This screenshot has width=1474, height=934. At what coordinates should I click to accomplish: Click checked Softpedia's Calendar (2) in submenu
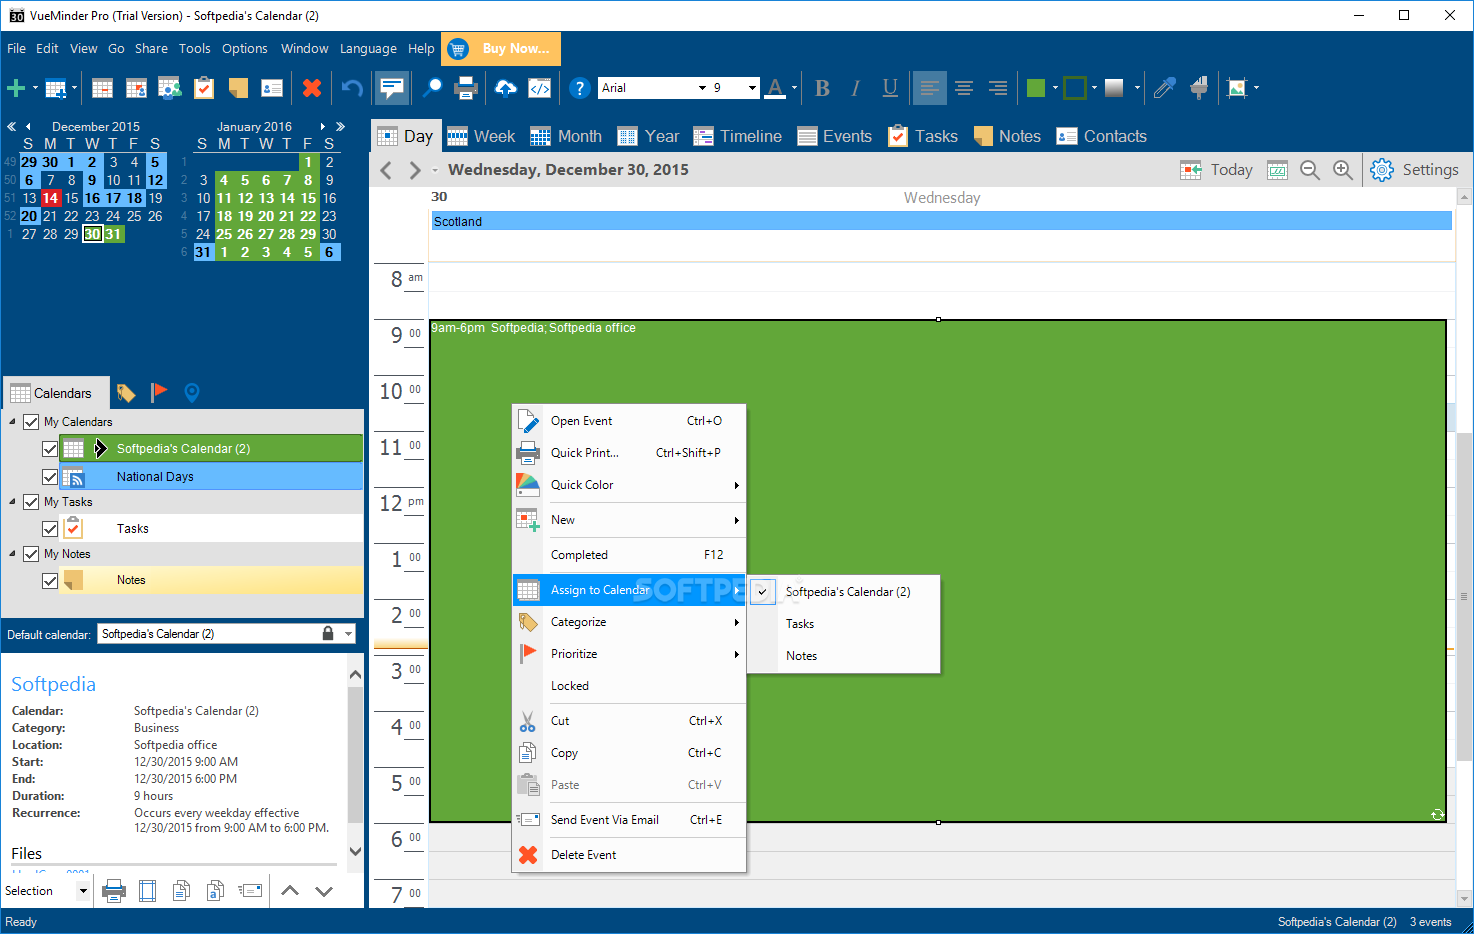pyautogui.click(x=845, y=592)
